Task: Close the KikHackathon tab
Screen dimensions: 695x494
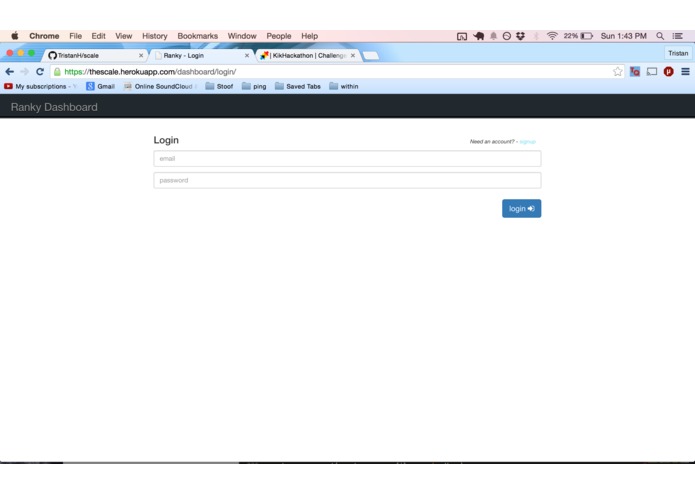Action: pyautogui.click(x=353, y=55)
